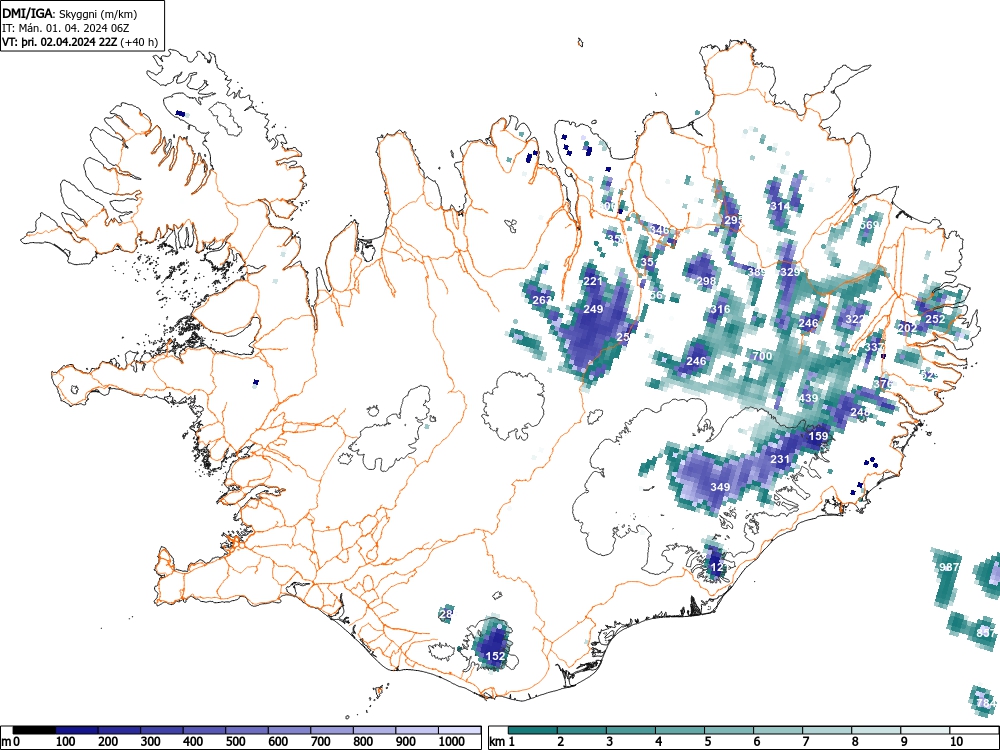Click the visibility value 389
Screen dimensions: 1000x750
tap(756, 272)
